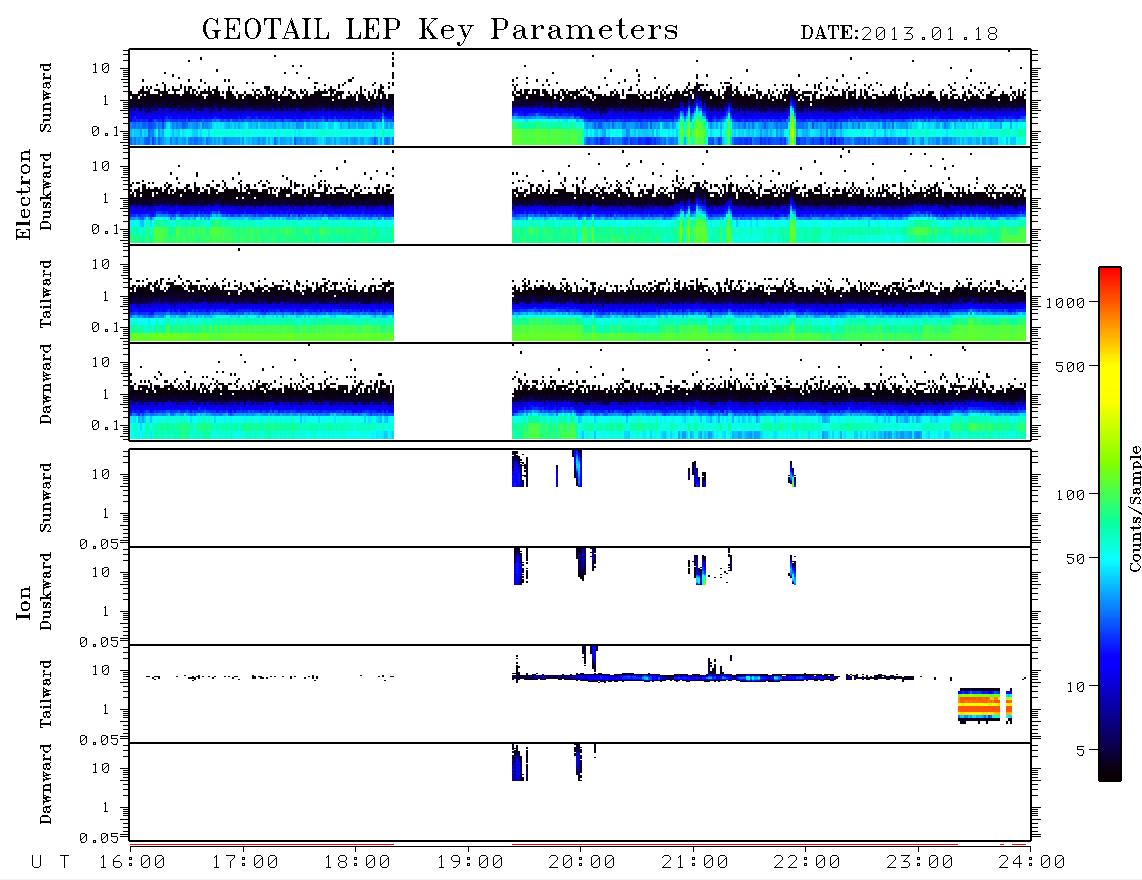This screenshot has height=880, width=1142.
Task: Click the 'Counts/Sample' color bar label
Action: coord(1134,508)
